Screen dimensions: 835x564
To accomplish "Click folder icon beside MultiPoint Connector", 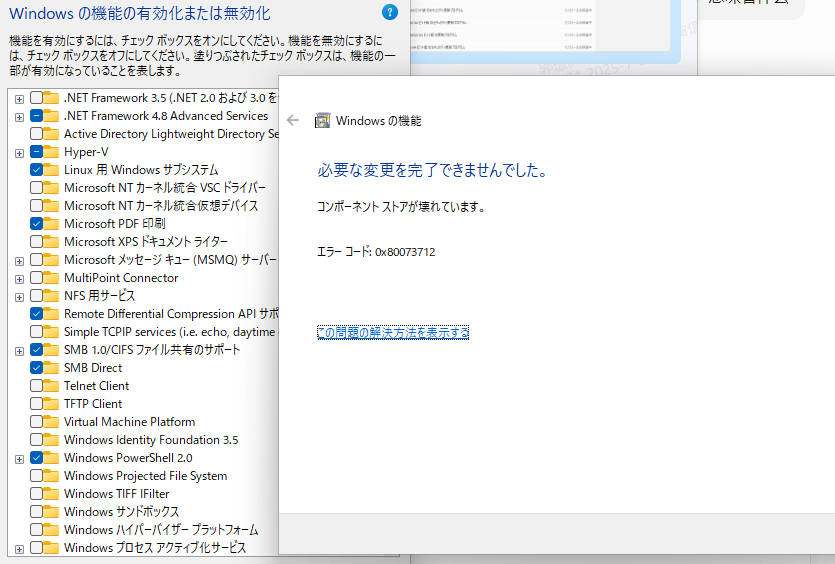I will pos(51,277).
